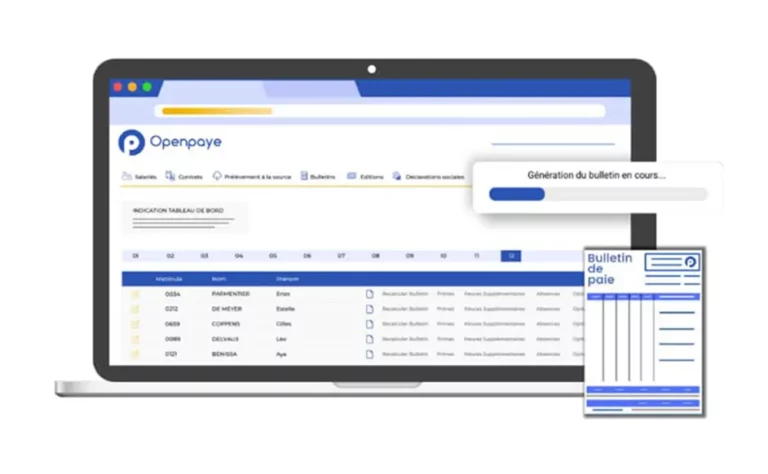Click the bulletin generation progress bar
This screenshot has height=474, width=768.
tap(597, 194)
